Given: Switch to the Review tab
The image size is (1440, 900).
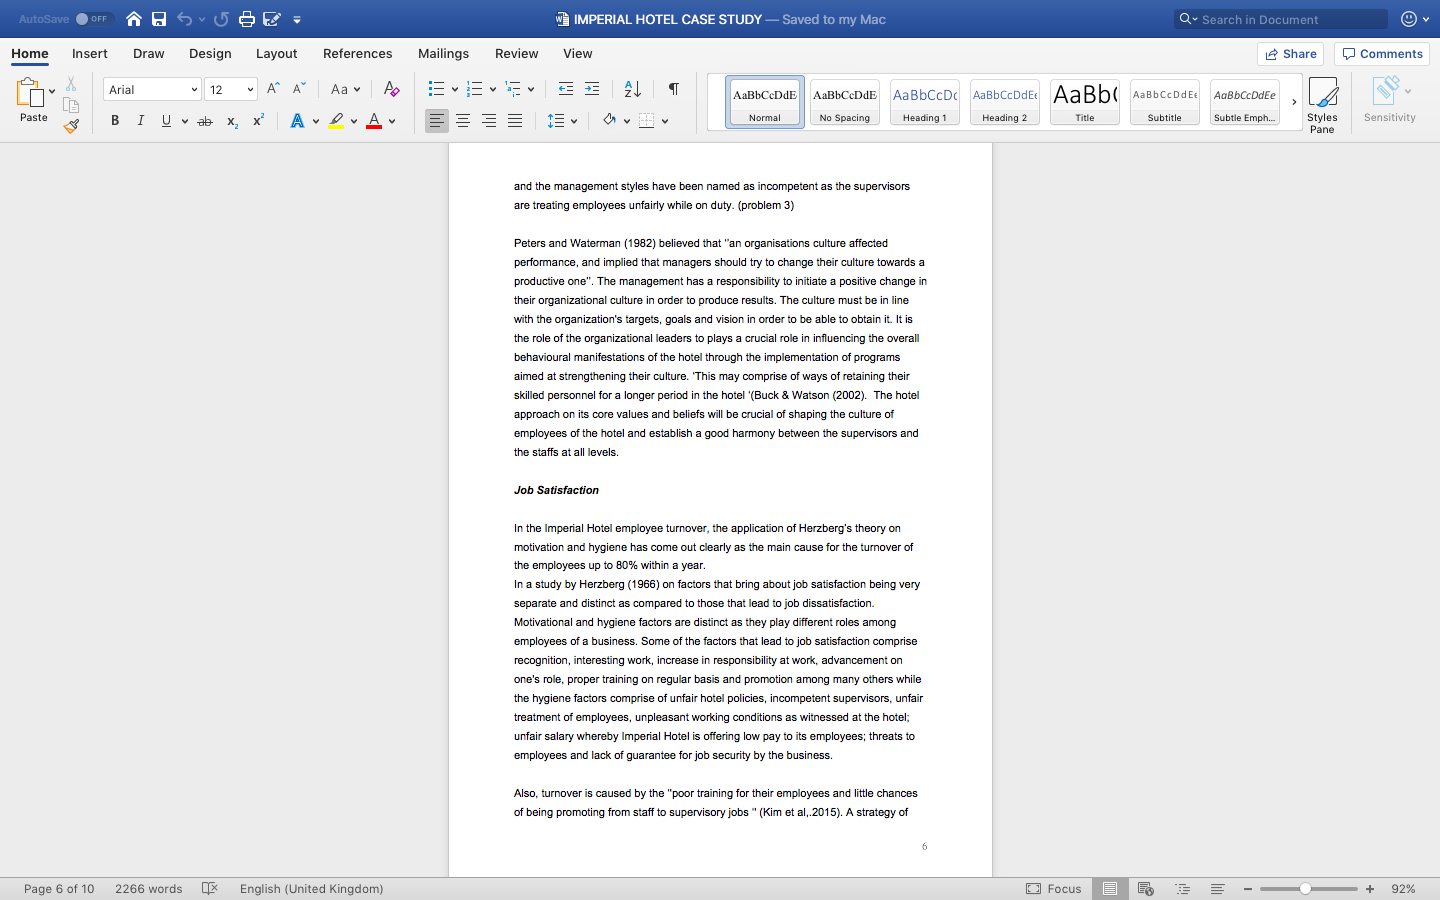Looking at the screenshot, I should click(516, 53).
